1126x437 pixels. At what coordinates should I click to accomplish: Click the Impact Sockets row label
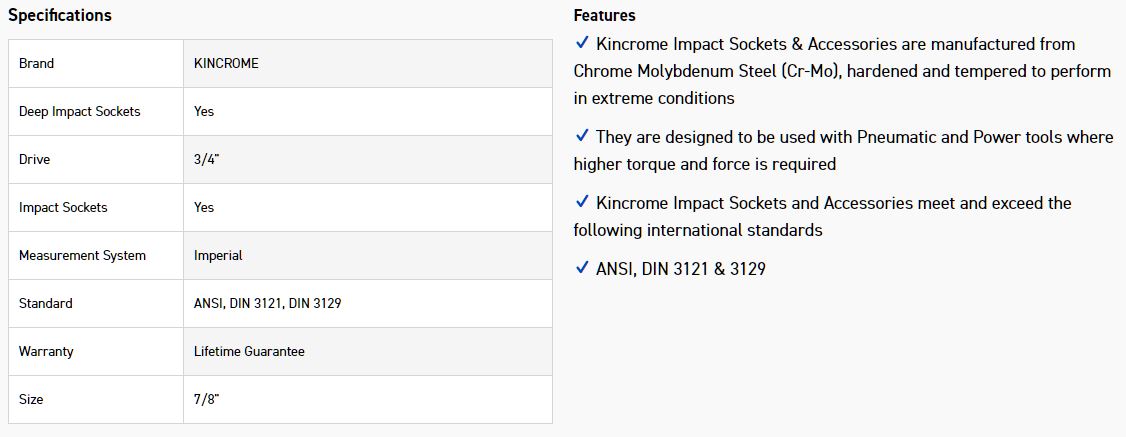point(63,207)
